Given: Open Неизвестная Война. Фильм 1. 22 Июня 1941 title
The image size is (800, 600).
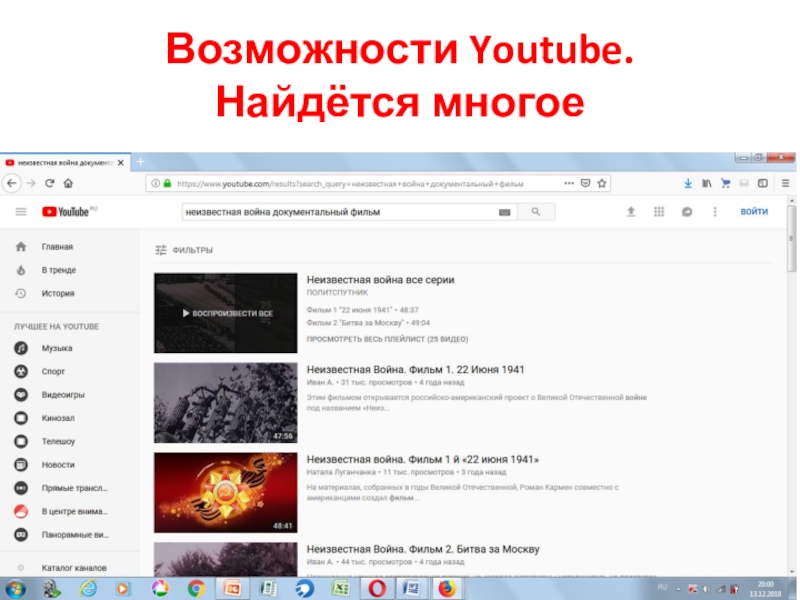Looking at the screenshot, I should (415, 369).
